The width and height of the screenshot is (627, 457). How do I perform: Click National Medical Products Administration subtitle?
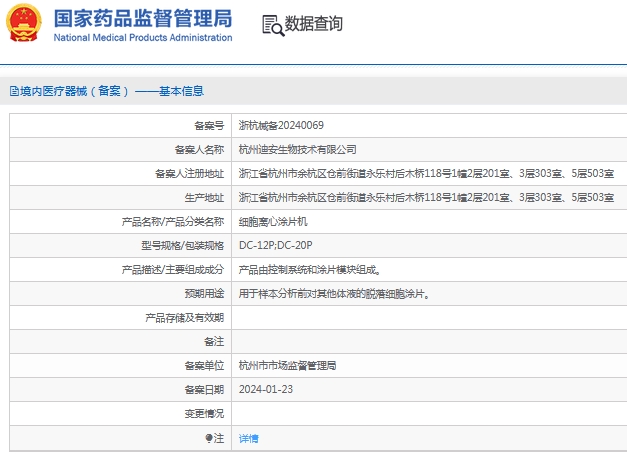(x=143, y=38)
